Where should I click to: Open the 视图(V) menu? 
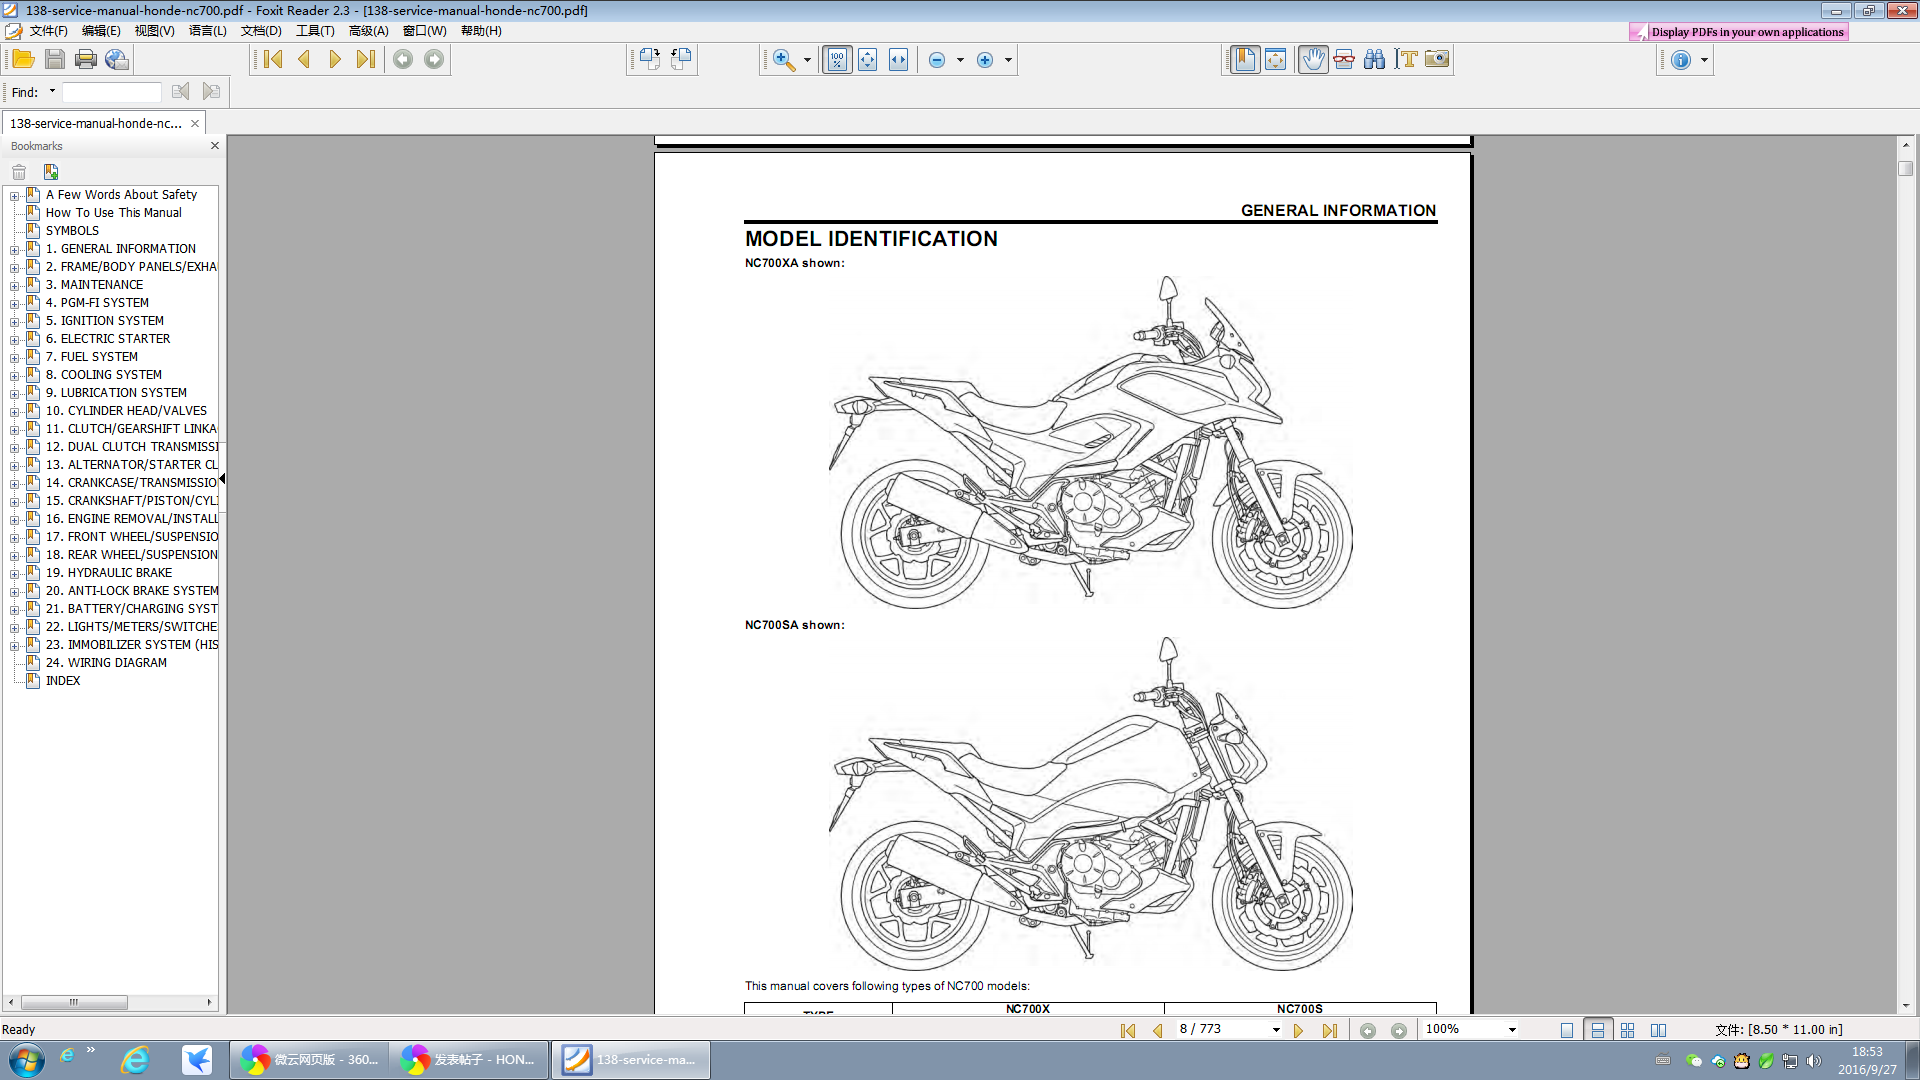click(154, 31)
